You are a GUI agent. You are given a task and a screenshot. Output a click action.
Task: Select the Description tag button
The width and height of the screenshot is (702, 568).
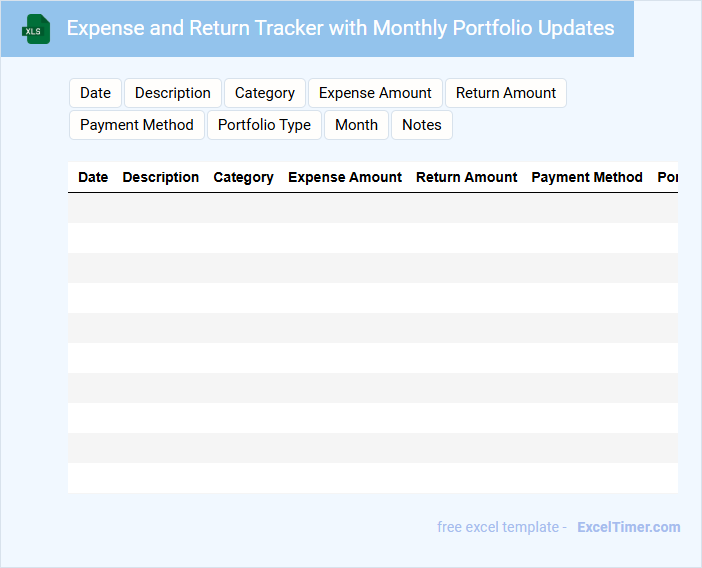point(173,93)
